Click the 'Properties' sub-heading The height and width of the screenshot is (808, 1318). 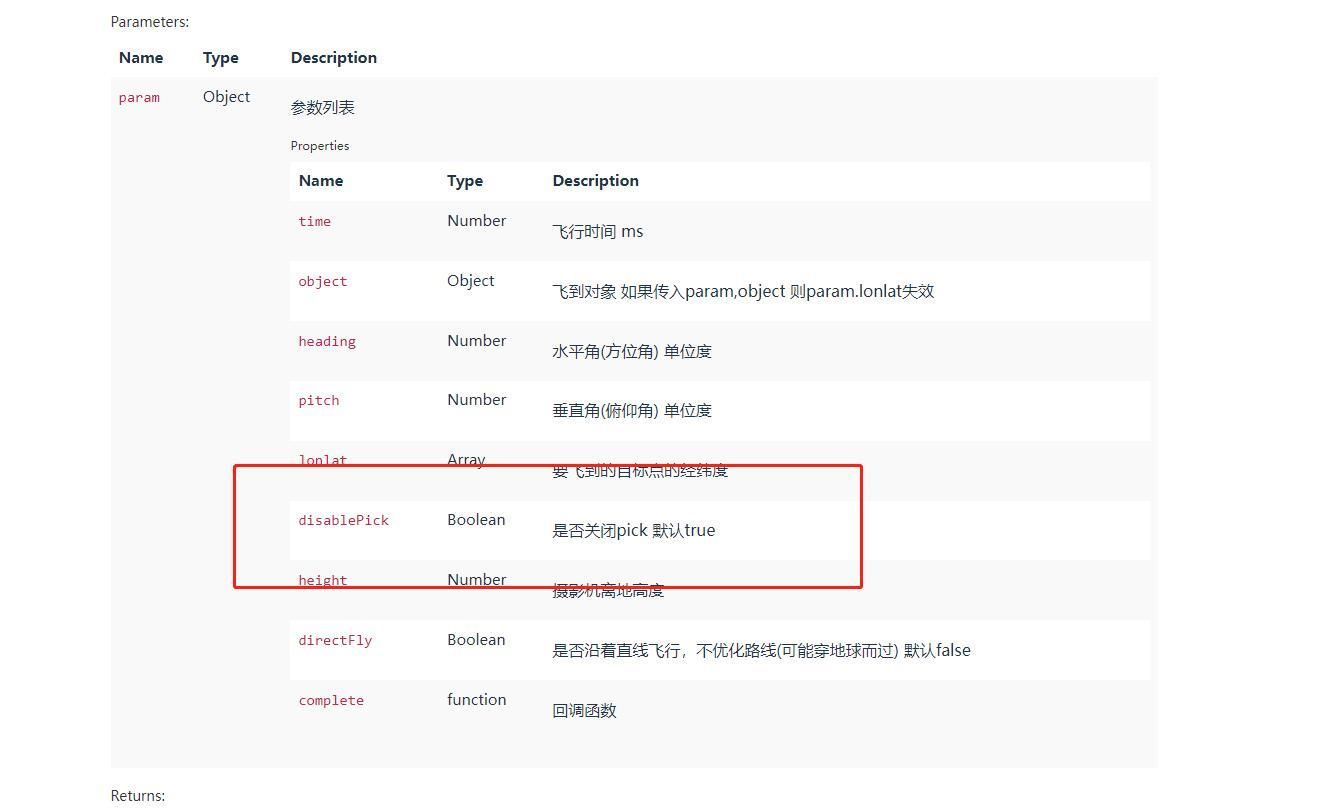point(320,145)
